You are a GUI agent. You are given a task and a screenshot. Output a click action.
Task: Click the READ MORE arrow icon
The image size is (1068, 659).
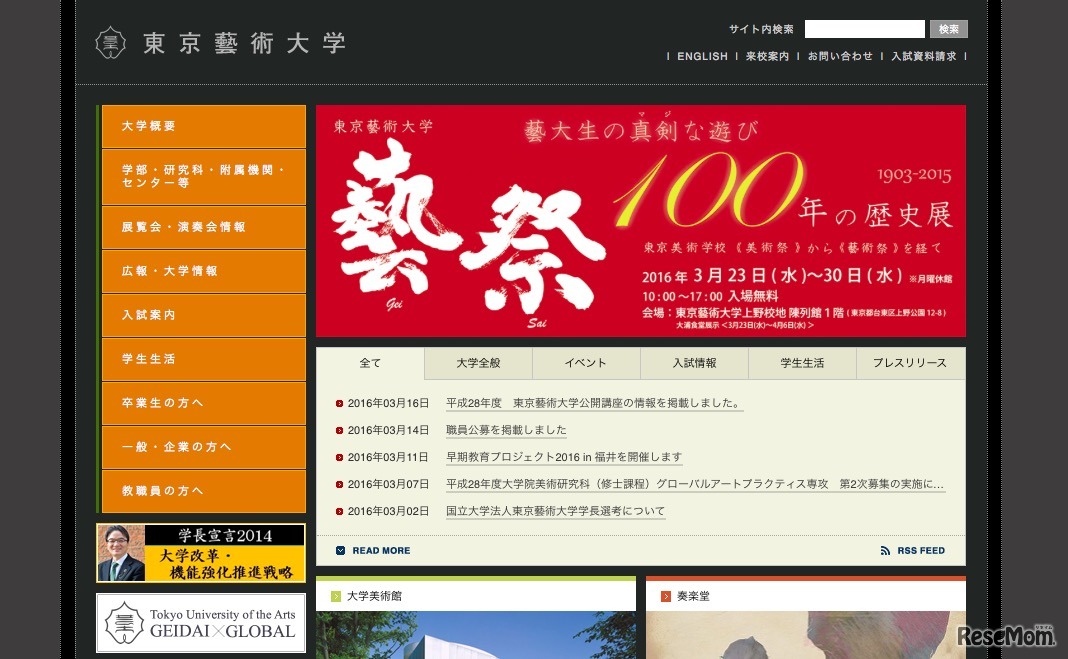341,551
